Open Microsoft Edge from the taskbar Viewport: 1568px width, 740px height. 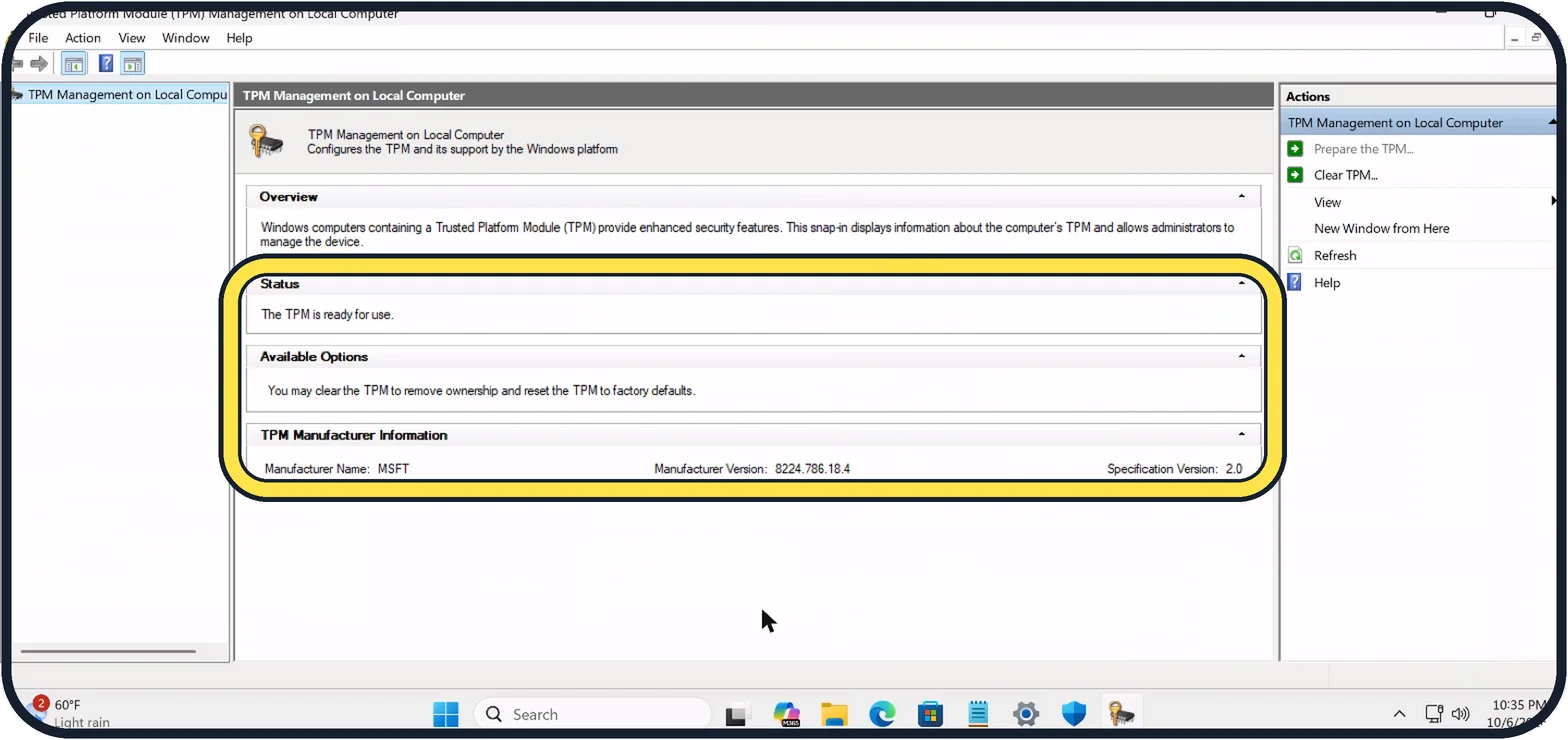pos(882,714)
